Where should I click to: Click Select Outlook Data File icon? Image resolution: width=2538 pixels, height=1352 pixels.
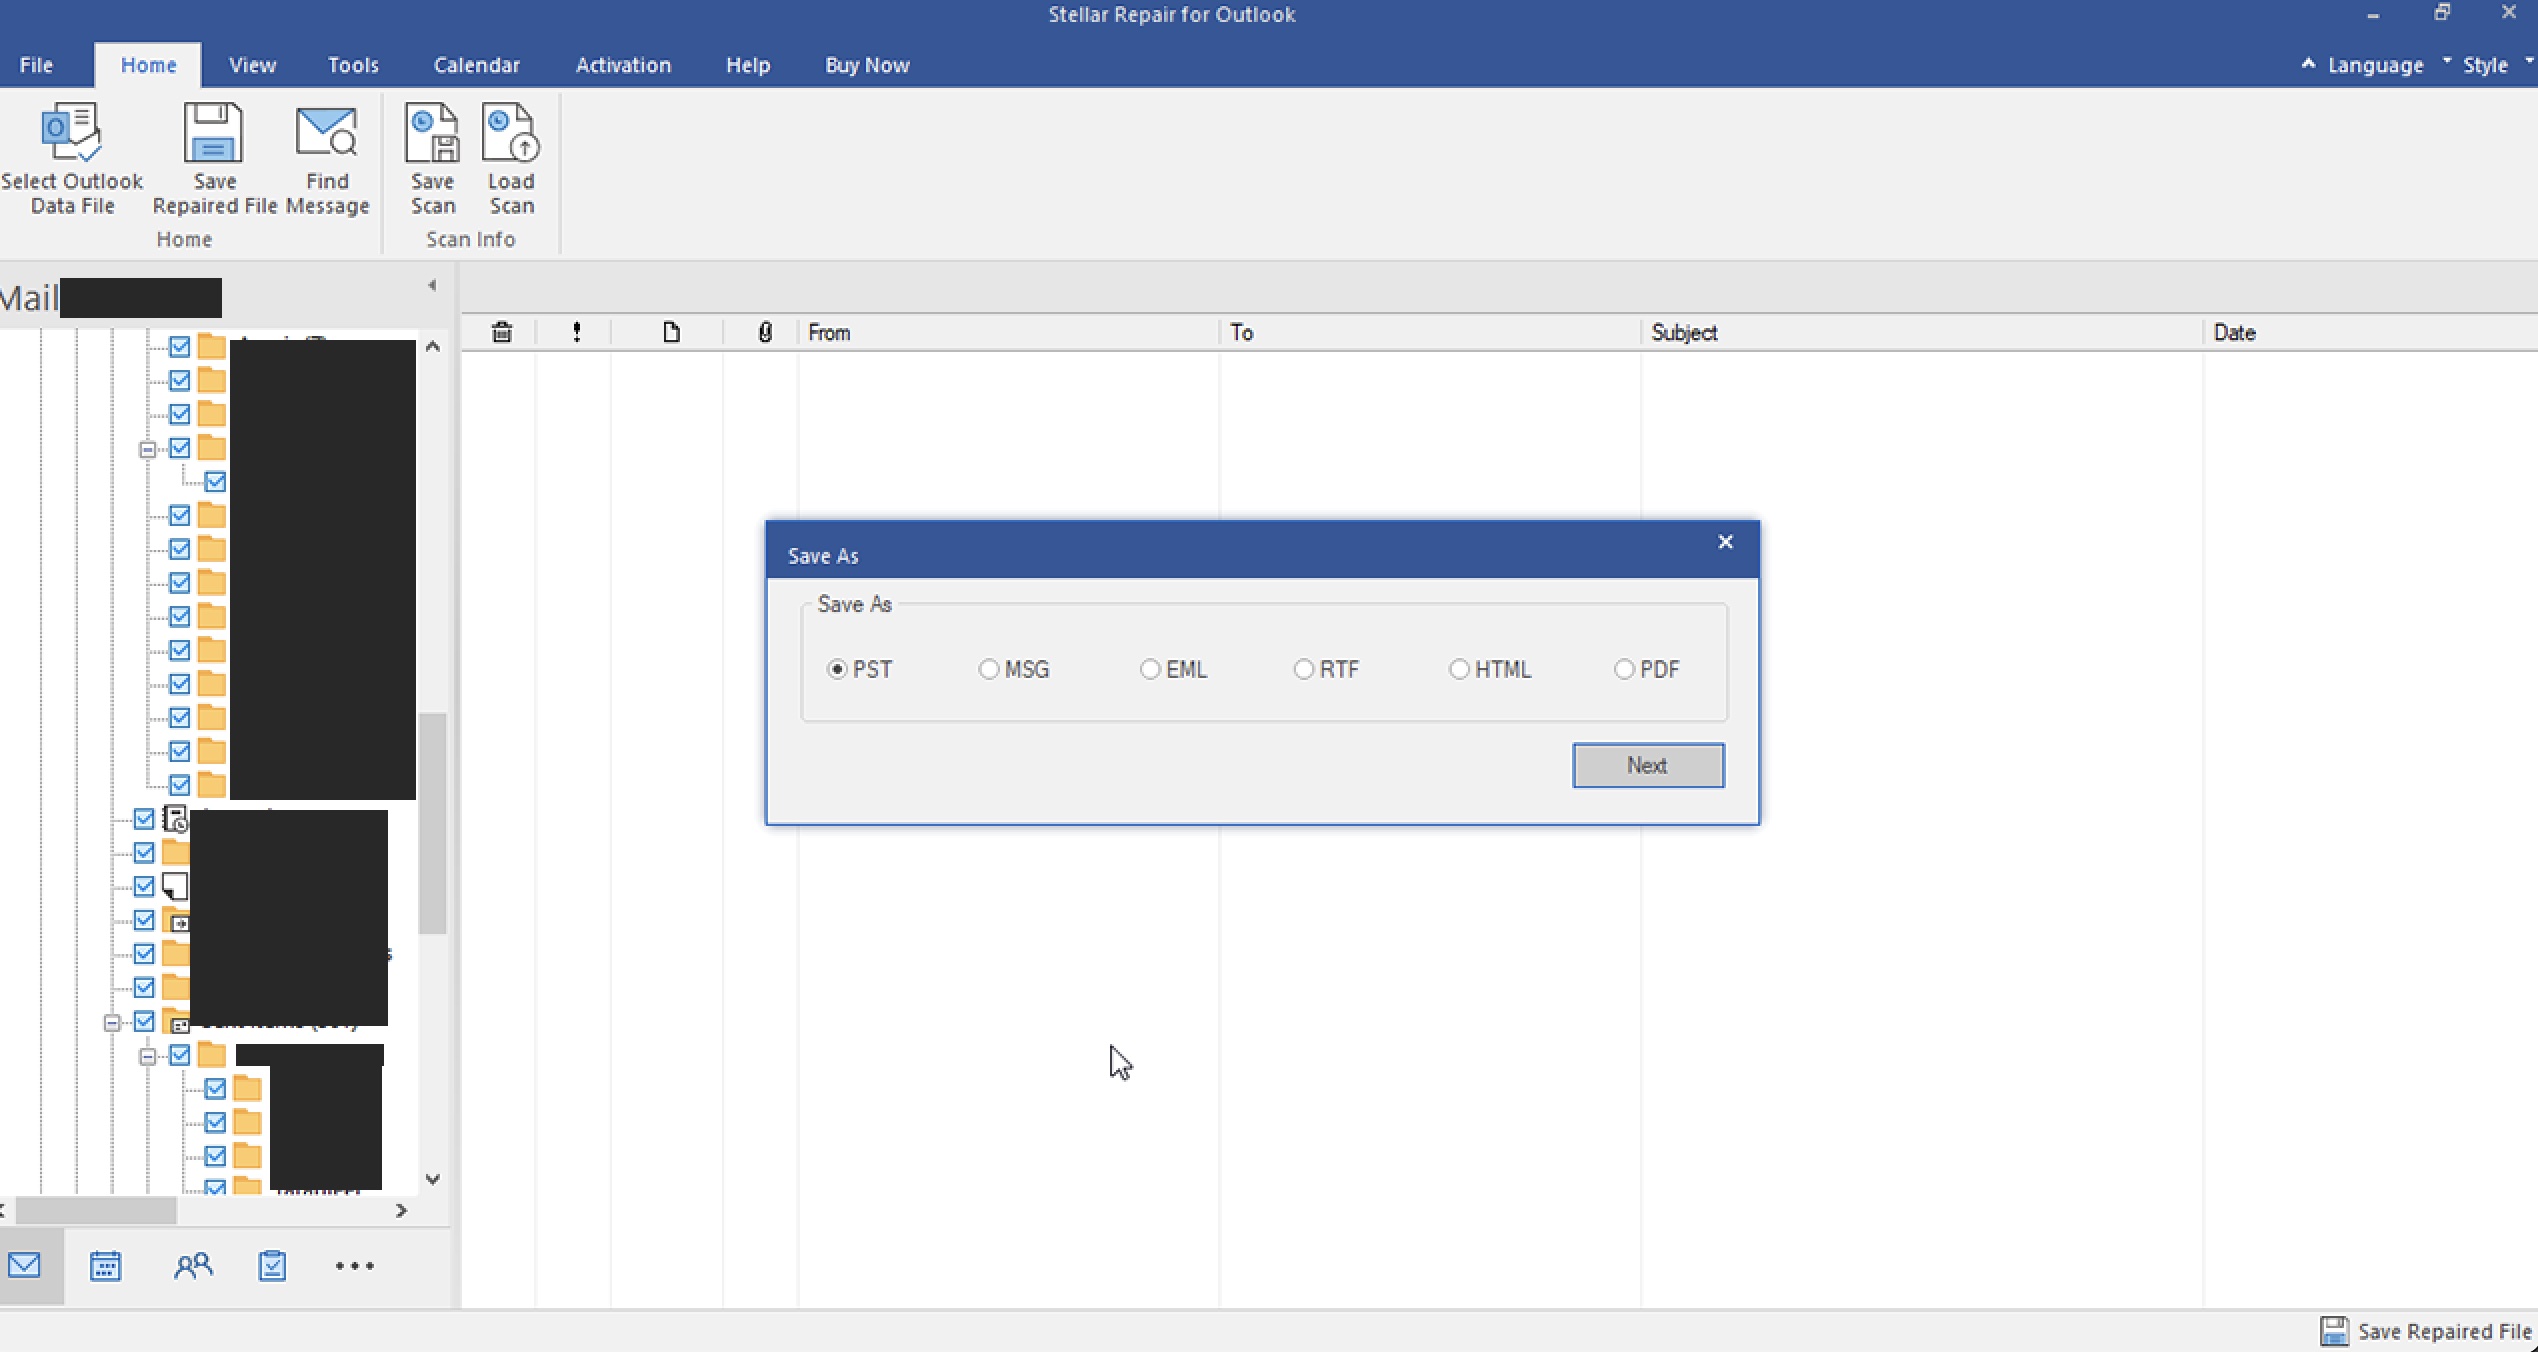pos(71,132)
